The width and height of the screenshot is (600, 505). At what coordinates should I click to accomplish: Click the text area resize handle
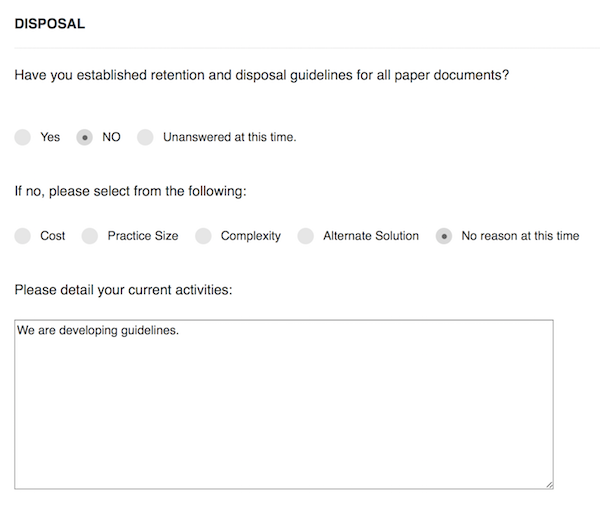click(x=549, y=485)
